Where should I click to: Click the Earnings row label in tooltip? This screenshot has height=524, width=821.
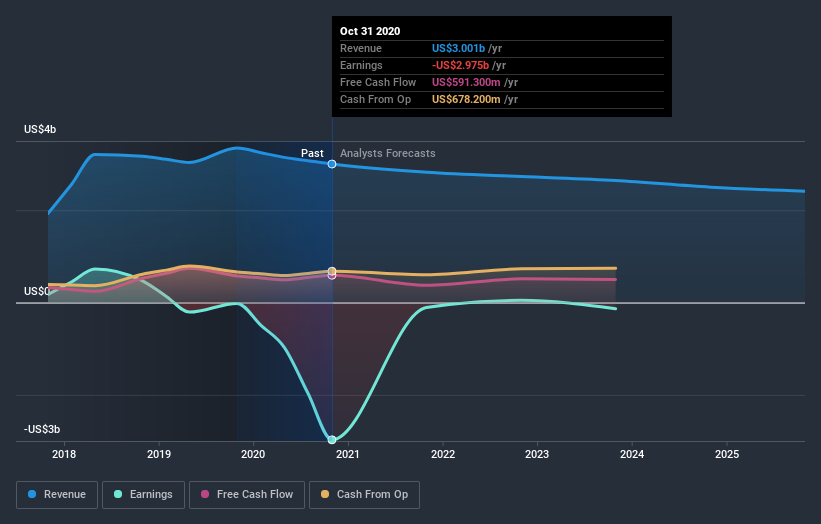[x=361, y=65]
